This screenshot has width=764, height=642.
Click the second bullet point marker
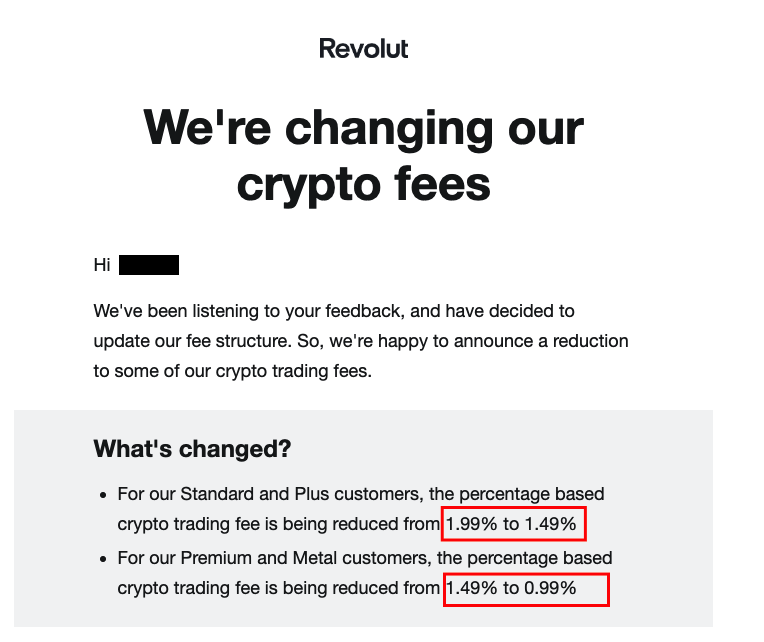coord(103,559)
